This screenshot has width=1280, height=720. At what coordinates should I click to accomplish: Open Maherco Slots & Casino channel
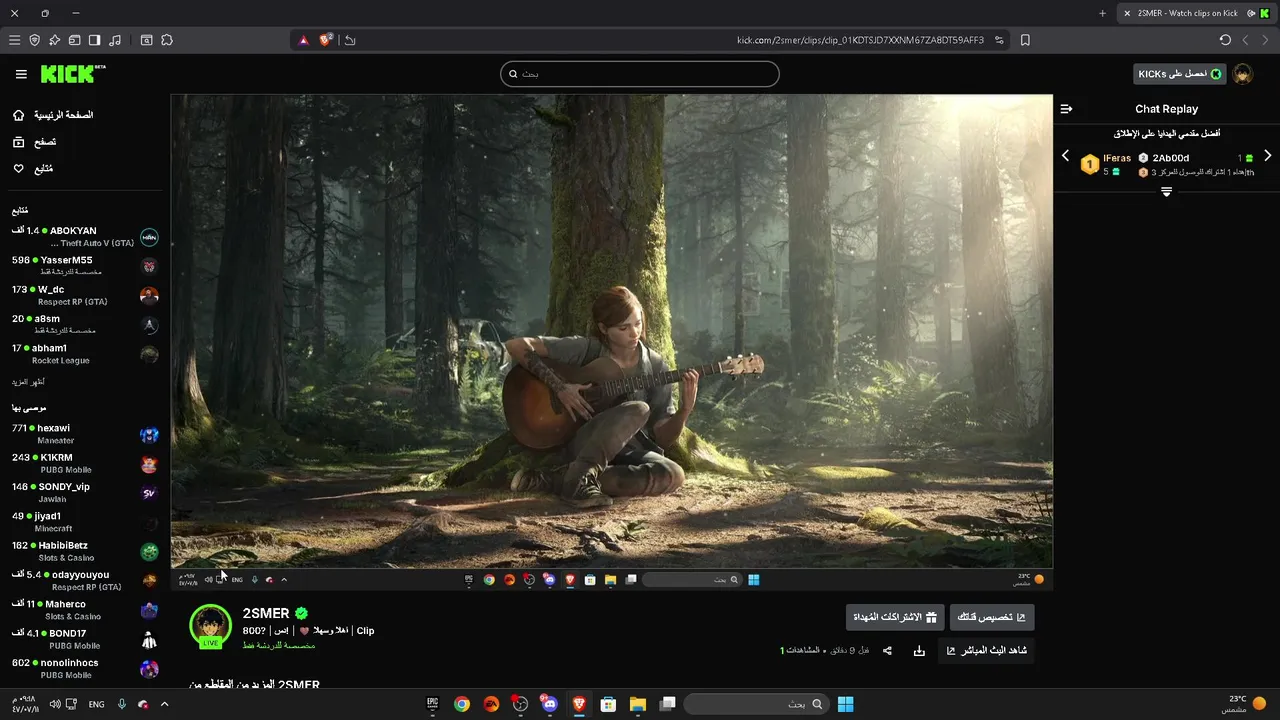(x=85, y=610)
